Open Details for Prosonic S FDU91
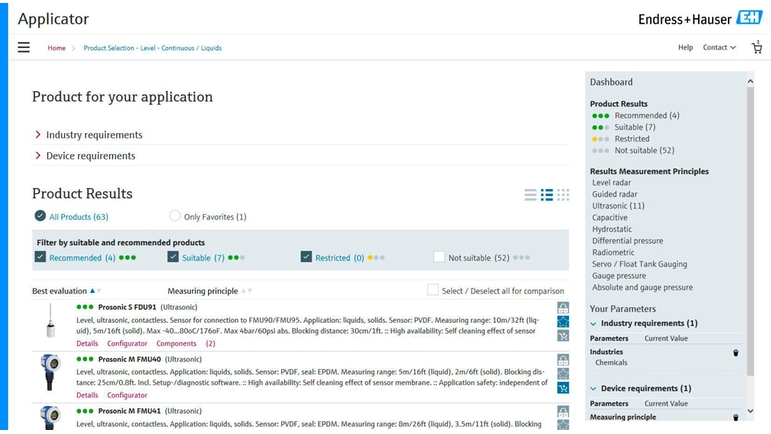Viewport: 771px width, 434px height. click(x=87, y=344)
